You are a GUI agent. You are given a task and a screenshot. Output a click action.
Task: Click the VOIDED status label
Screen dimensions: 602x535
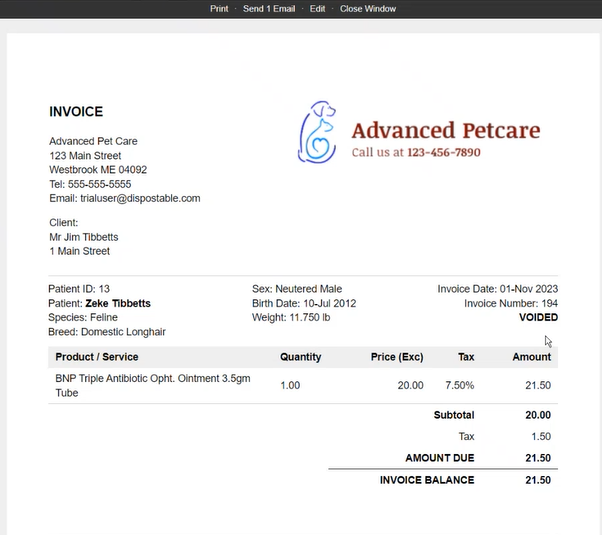click(538, 317)
